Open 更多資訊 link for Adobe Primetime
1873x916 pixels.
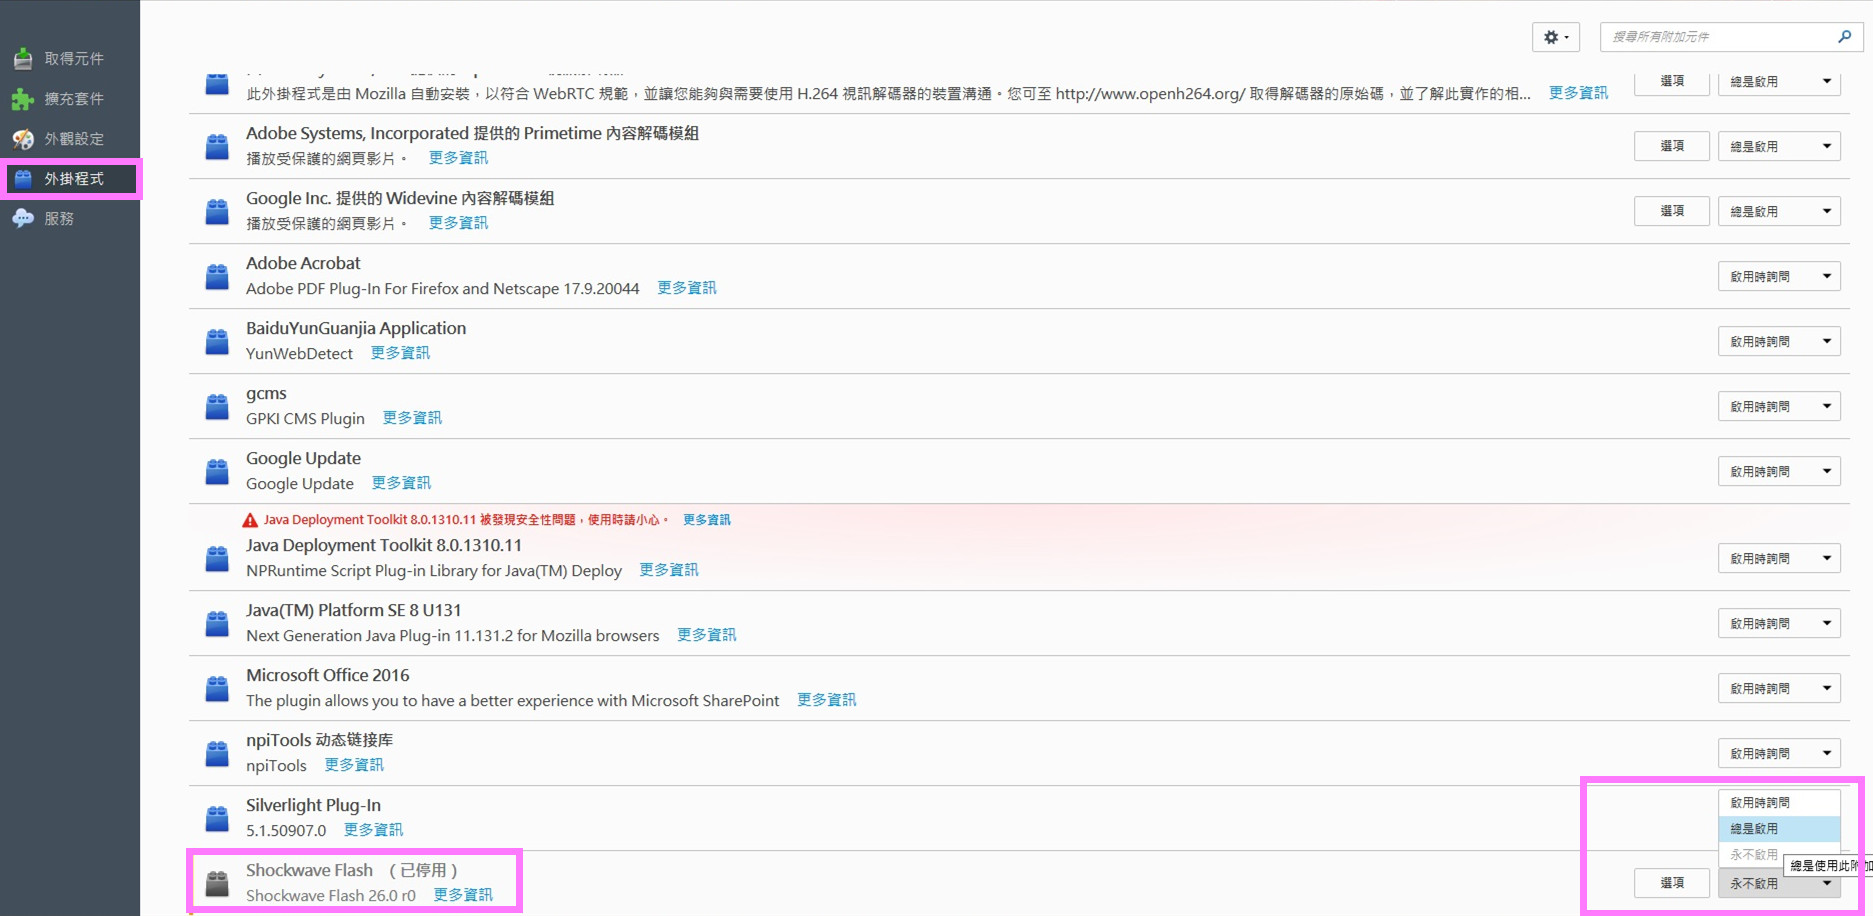(x=458, y=158)
